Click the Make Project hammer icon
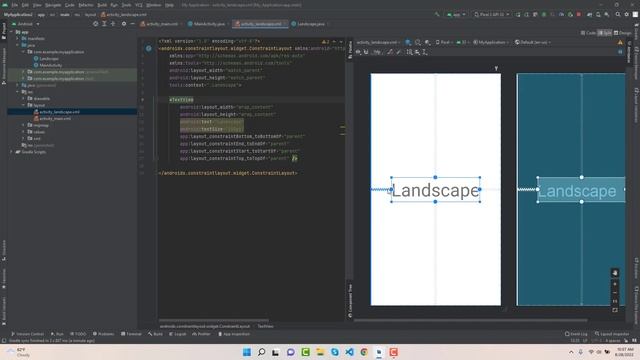 437,14
